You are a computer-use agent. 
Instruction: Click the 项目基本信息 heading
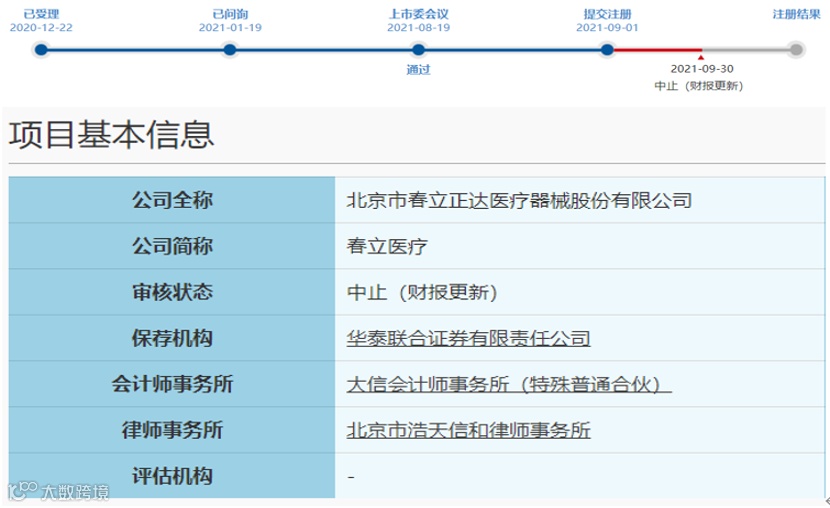click(112, 134)
